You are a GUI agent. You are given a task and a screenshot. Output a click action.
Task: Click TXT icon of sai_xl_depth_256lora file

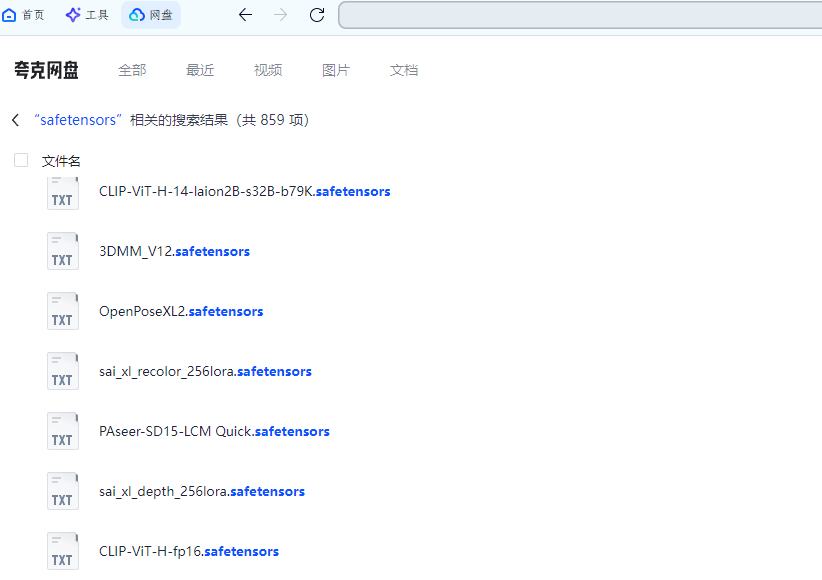click(x=63, y=491)
